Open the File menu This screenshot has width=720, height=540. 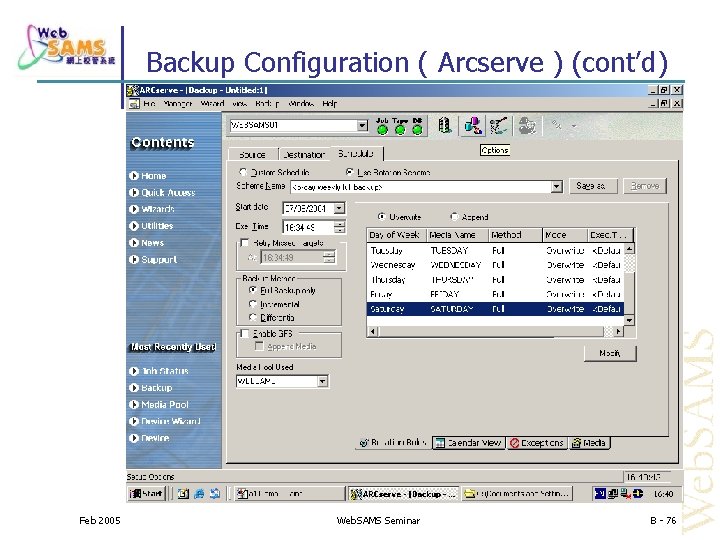point(149,104)
